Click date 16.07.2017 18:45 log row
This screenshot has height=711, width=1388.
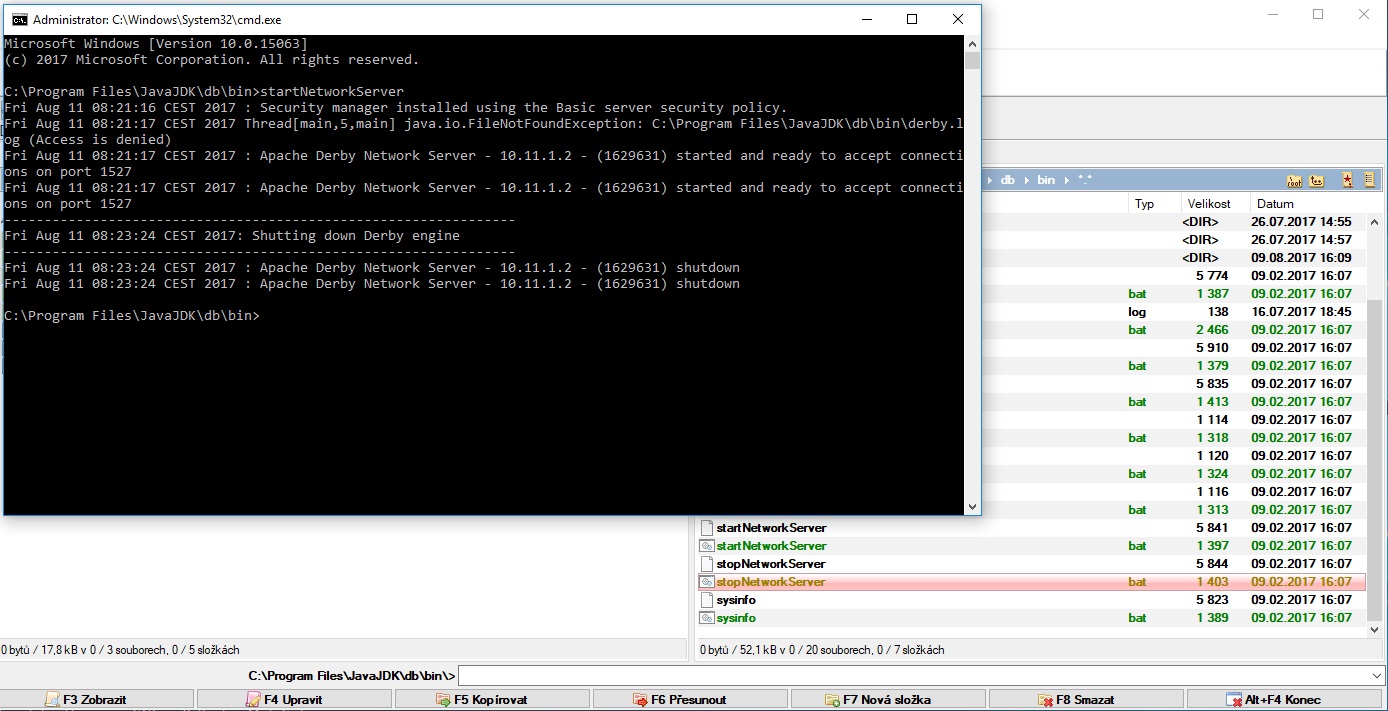click(1301, 312)
